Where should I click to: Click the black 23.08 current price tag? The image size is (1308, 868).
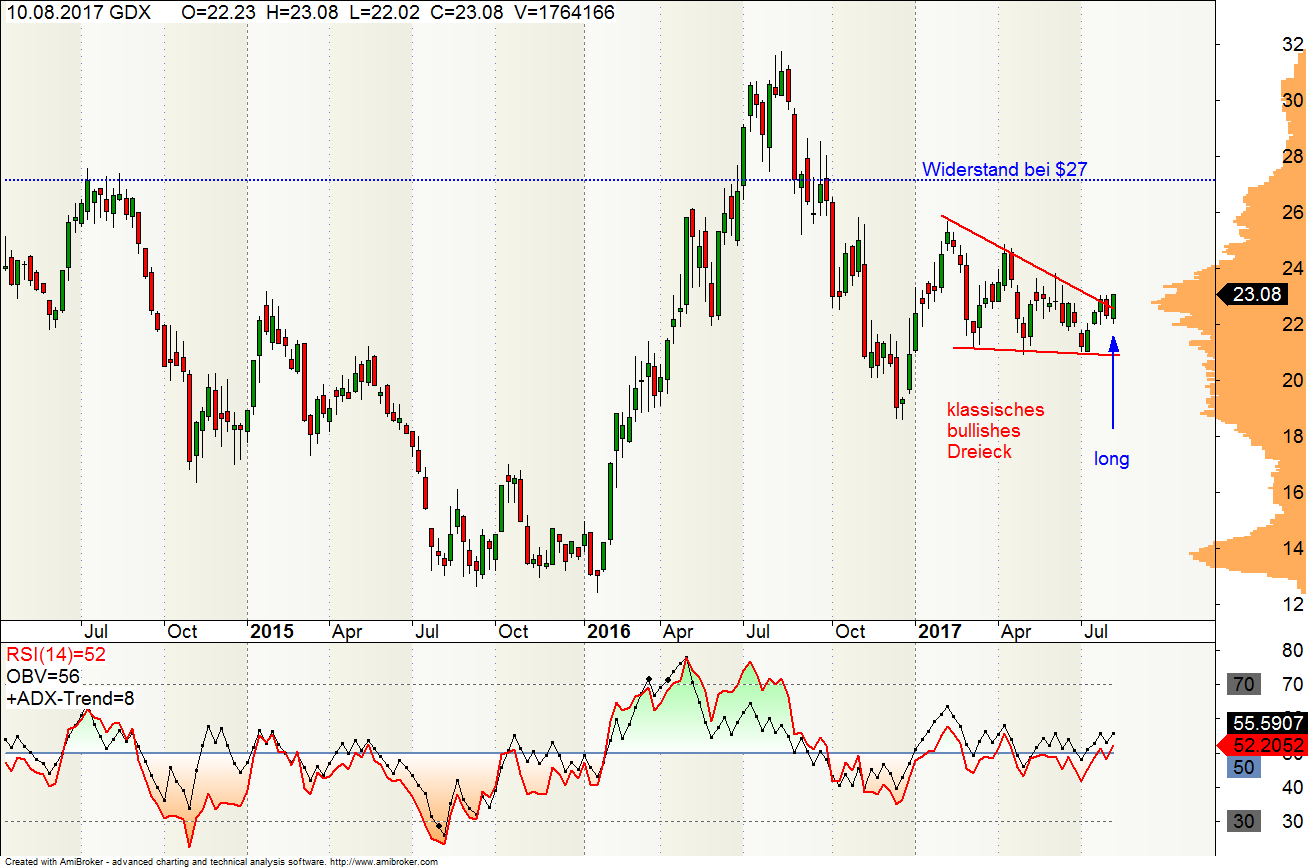pyautogui.click(x=1256, y=295)
